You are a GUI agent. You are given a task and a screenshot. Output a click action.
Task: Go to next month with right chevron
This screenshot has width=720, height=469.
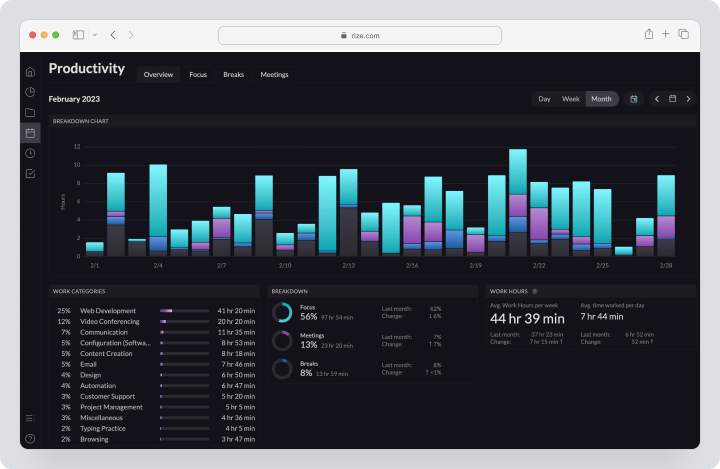688,99
